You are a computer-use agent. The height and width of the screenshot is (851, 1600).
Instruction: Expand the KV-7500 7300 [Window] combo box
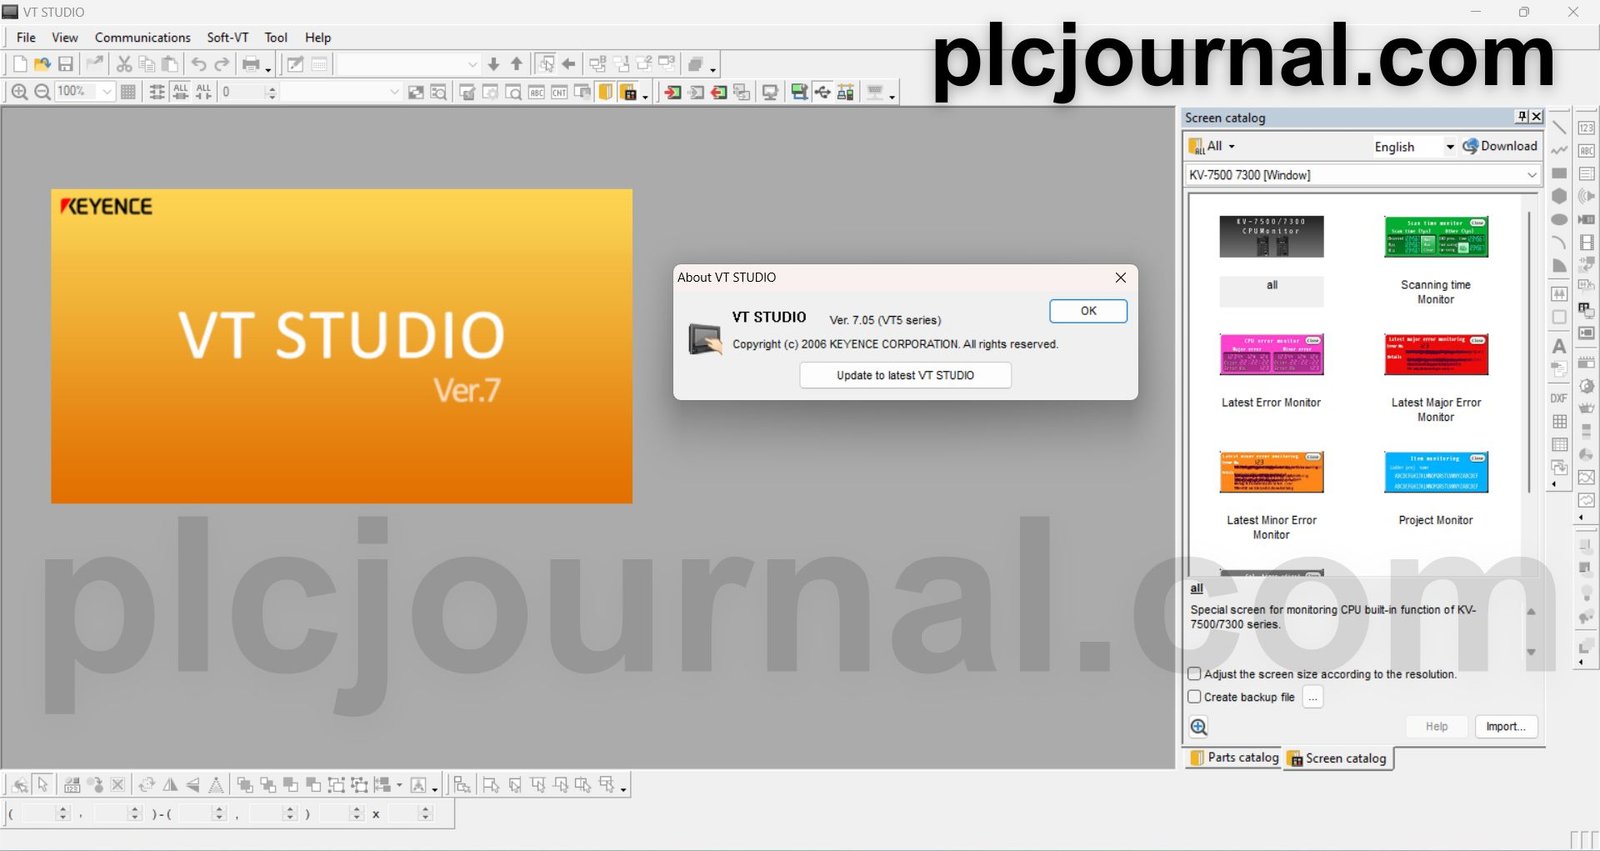[x=1363, y=175]
